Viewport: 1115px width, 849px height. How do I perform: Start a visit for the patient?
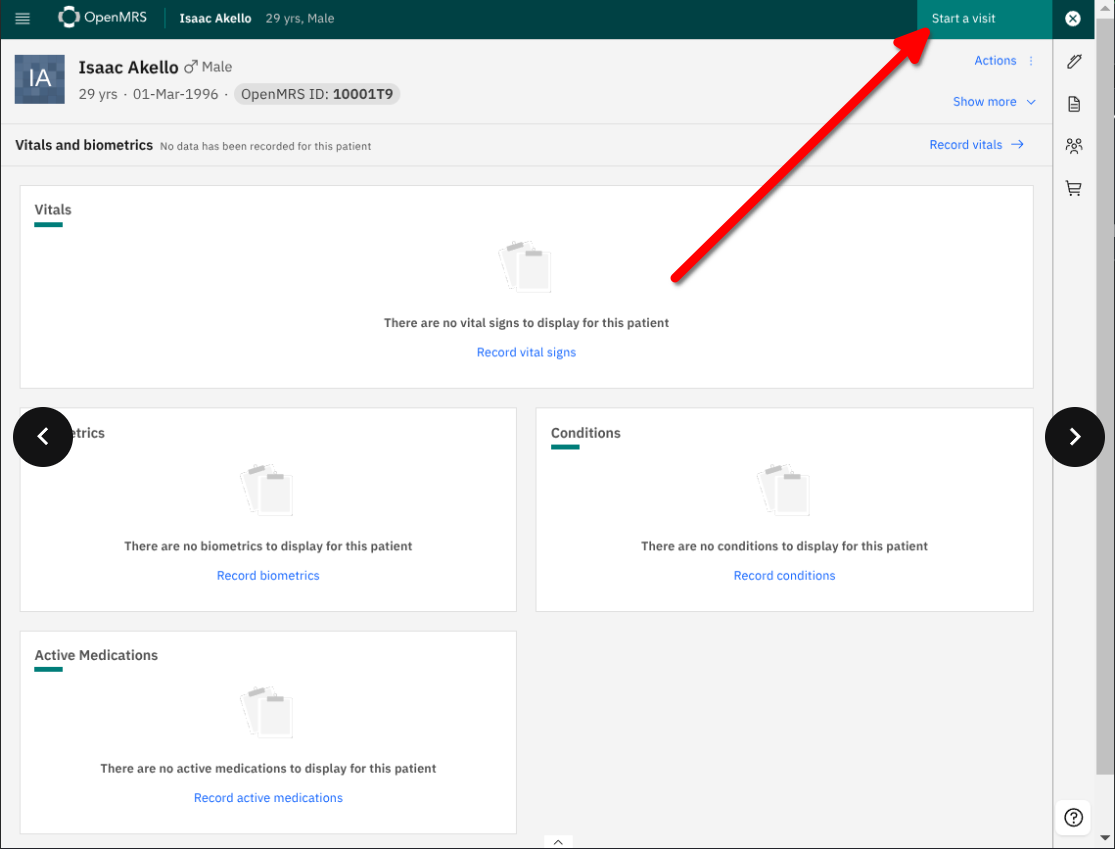pos(964,19)
